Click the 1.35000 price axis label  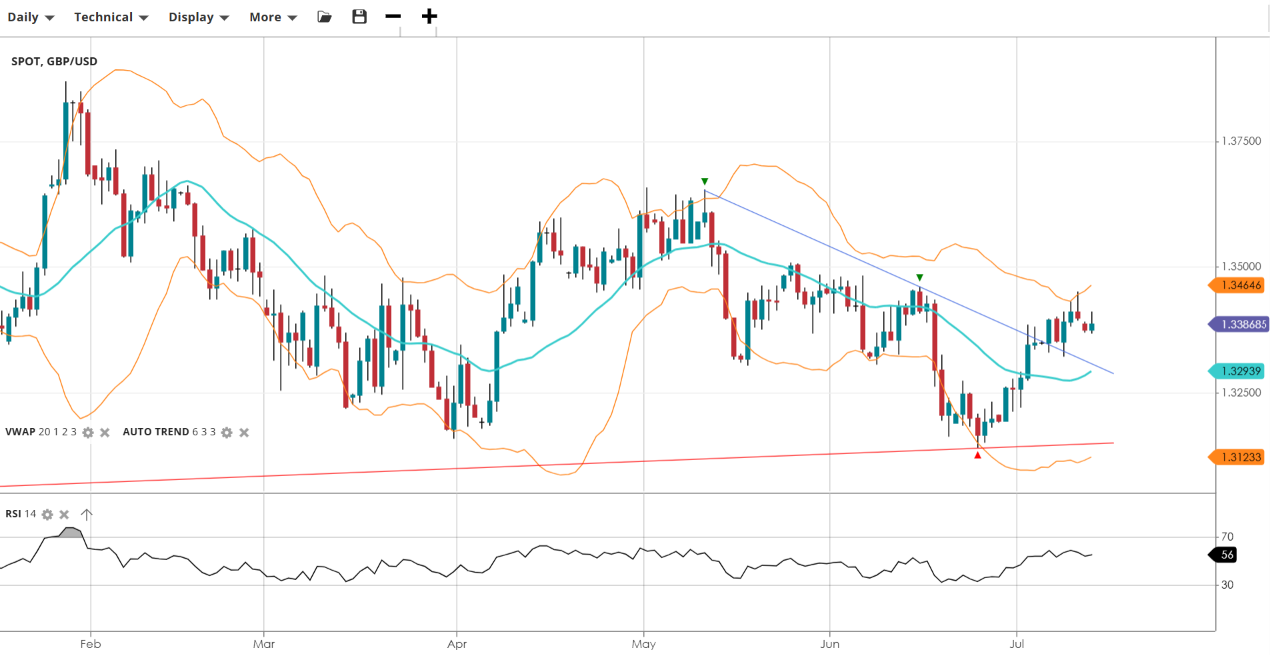1240,267
